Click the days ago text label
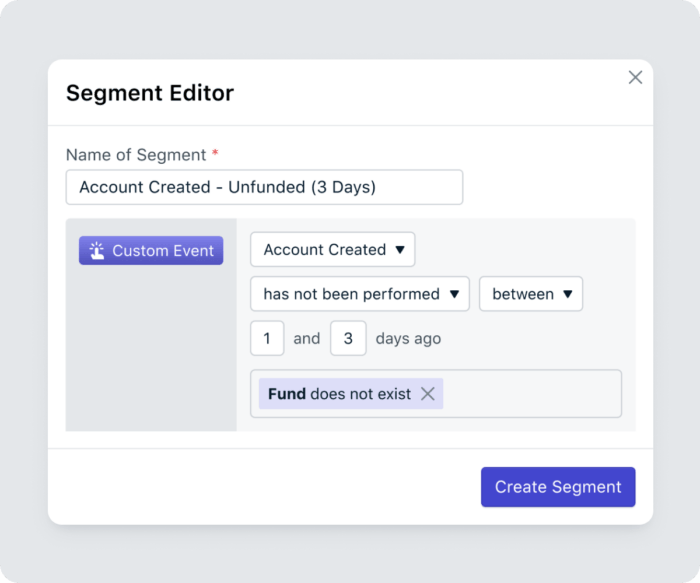The width and height of the screenshot is (700, 583). point(408,338)
